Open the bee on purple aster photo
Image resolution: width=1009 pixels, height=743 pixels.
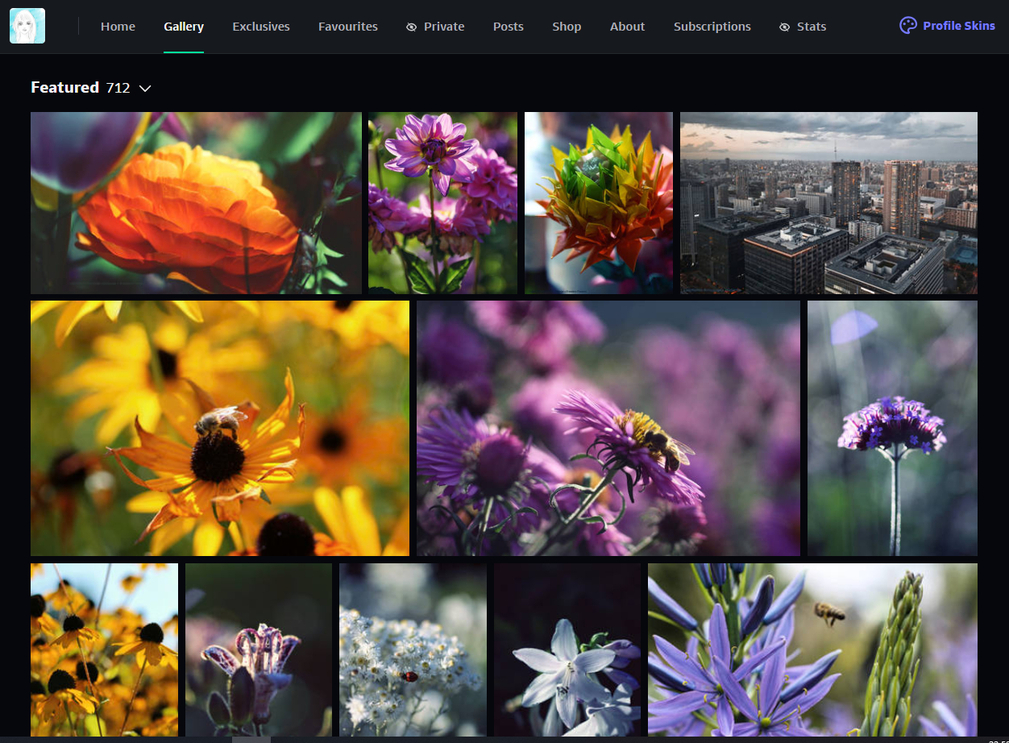coord(608,428)
